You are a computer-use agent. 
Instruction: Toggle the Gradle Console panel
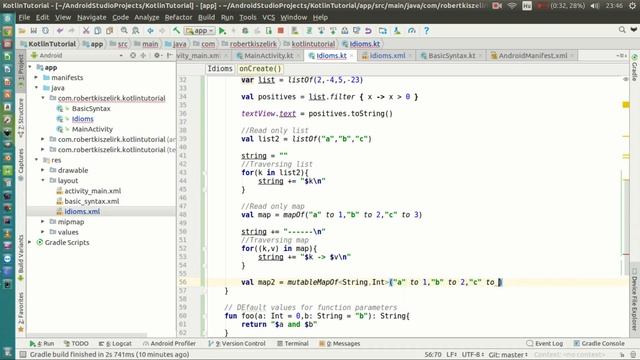599,343
